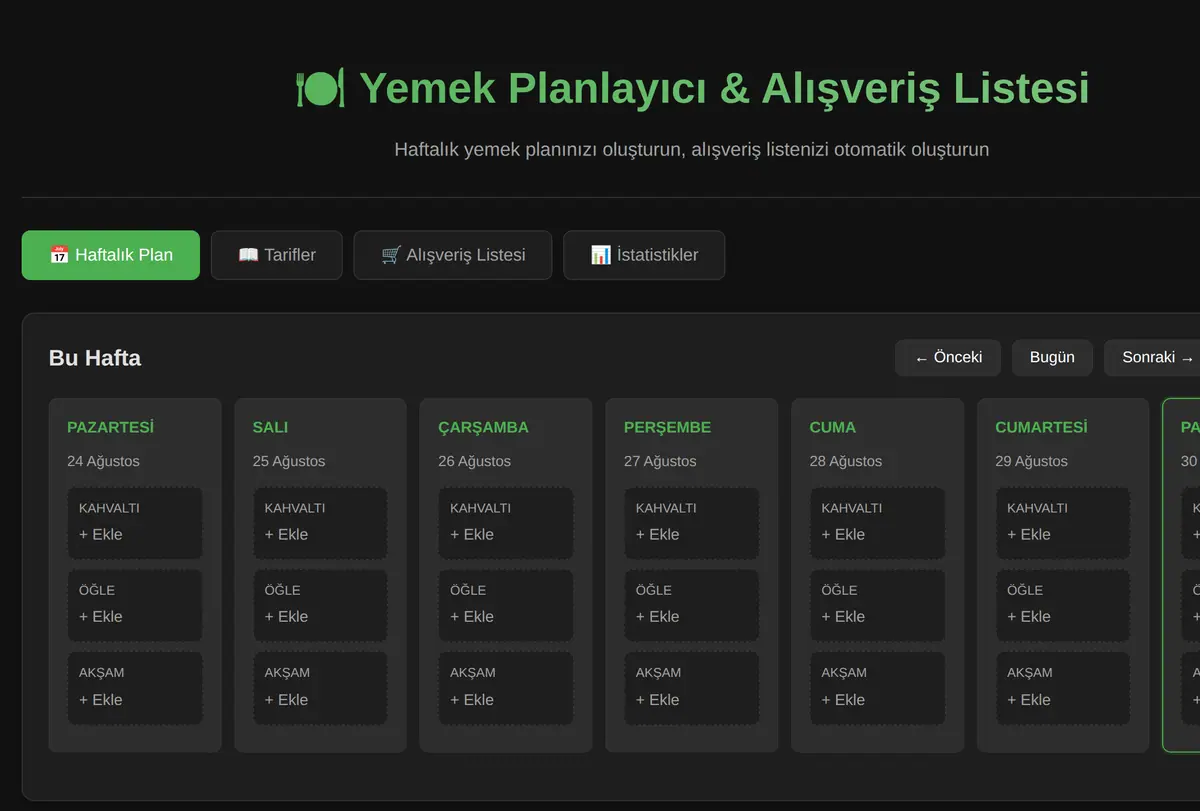Click the 24 Ağustos date
1200x811 pixels.
click(103, 461)
